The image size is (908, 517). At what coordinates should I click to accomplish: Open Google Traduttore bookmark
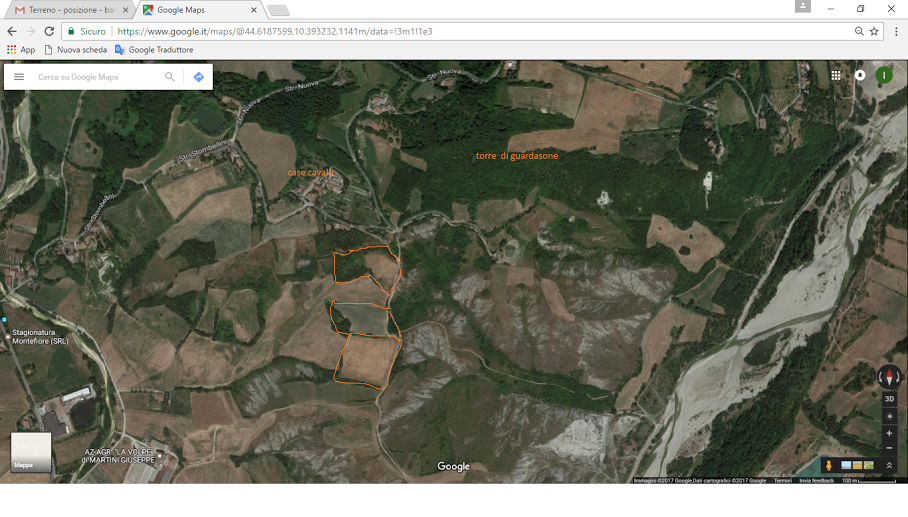coord(154,49)
